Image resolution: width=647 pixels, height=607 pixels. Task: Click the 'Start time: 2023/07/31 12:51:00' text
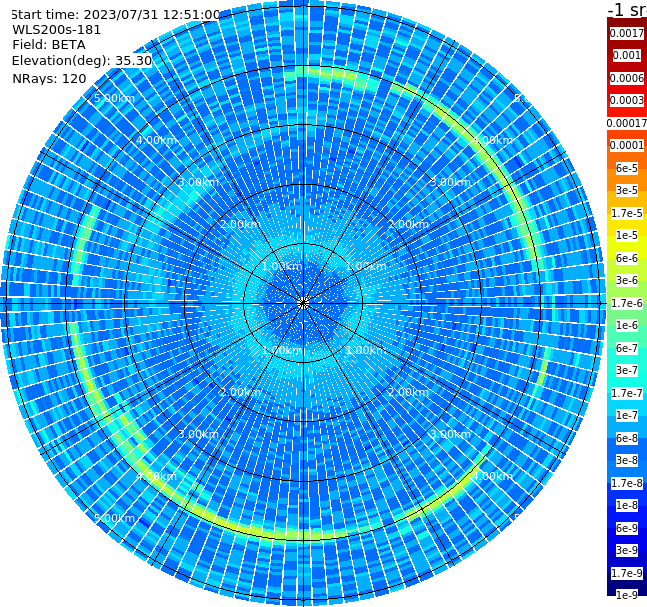tap(115, 15)
